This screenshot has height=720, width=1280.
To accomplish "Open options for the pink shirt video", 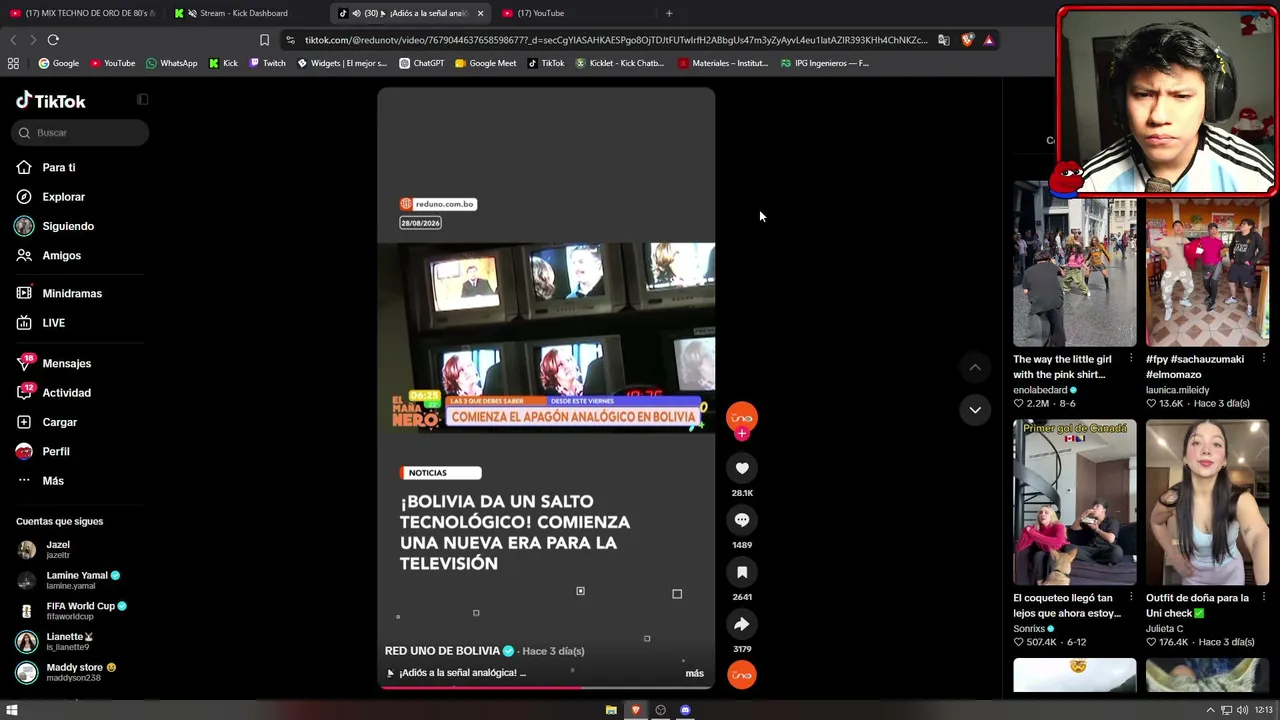I will coord(1131,359).
